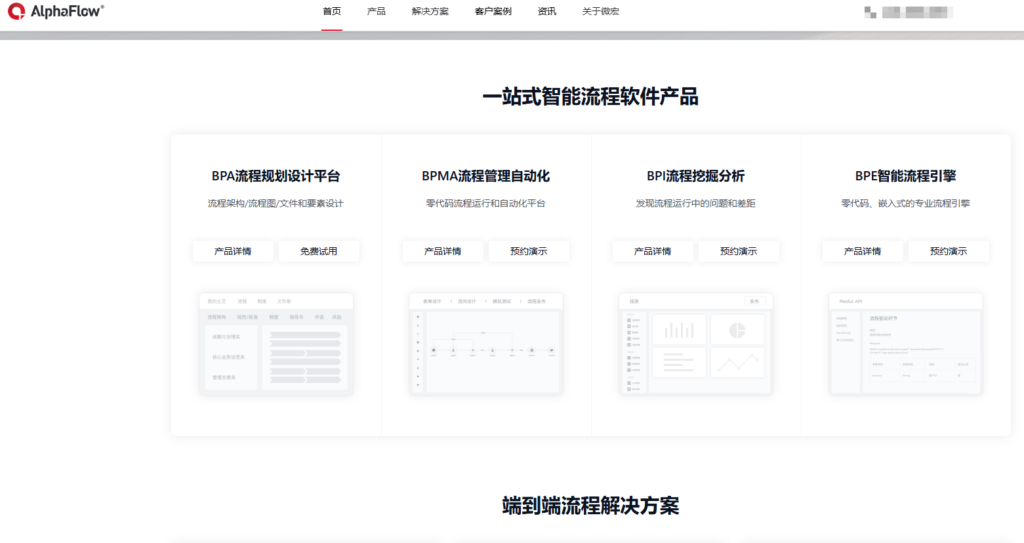Select the BPI流程挖掘分析 heading
The image size is (1024, 543).
[696, 176]
